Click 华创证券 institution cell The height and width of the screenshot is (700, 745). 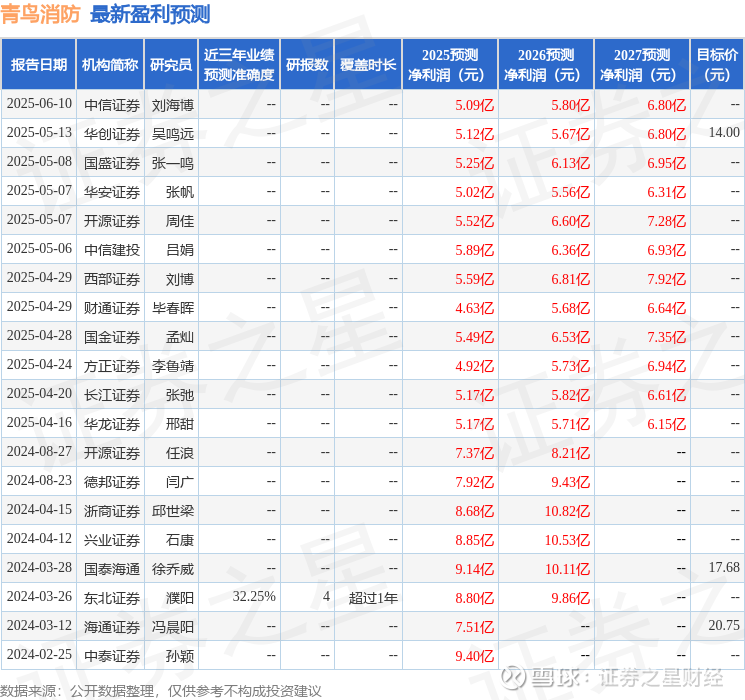tap(112, 134)
